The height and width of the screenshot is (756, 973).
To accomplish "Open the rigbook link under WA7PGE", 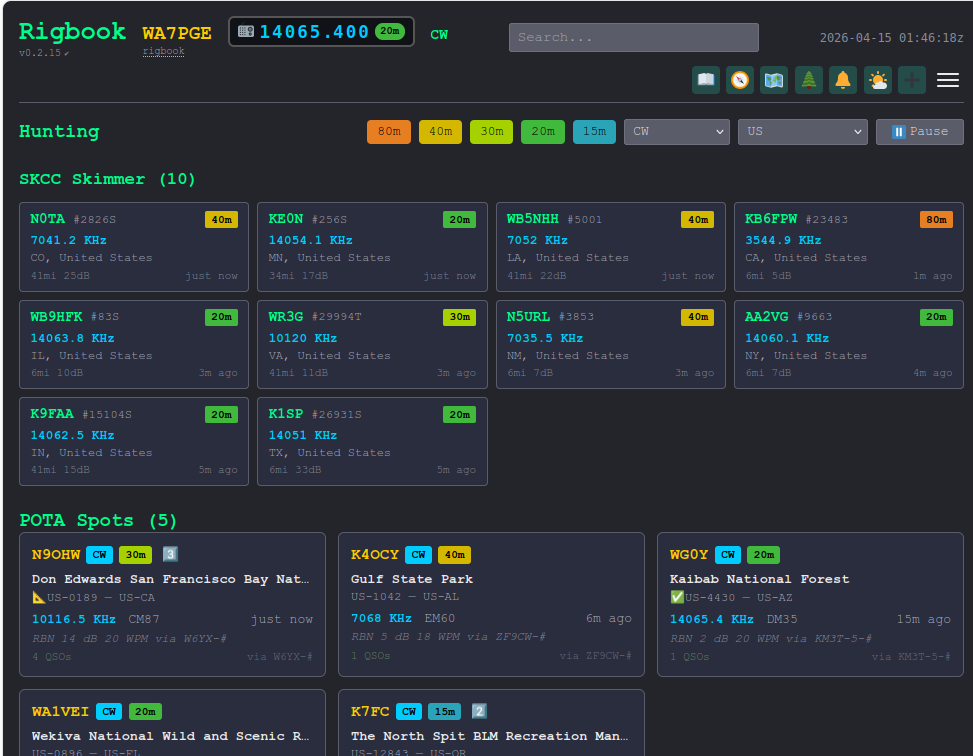I will click(163, 51).
